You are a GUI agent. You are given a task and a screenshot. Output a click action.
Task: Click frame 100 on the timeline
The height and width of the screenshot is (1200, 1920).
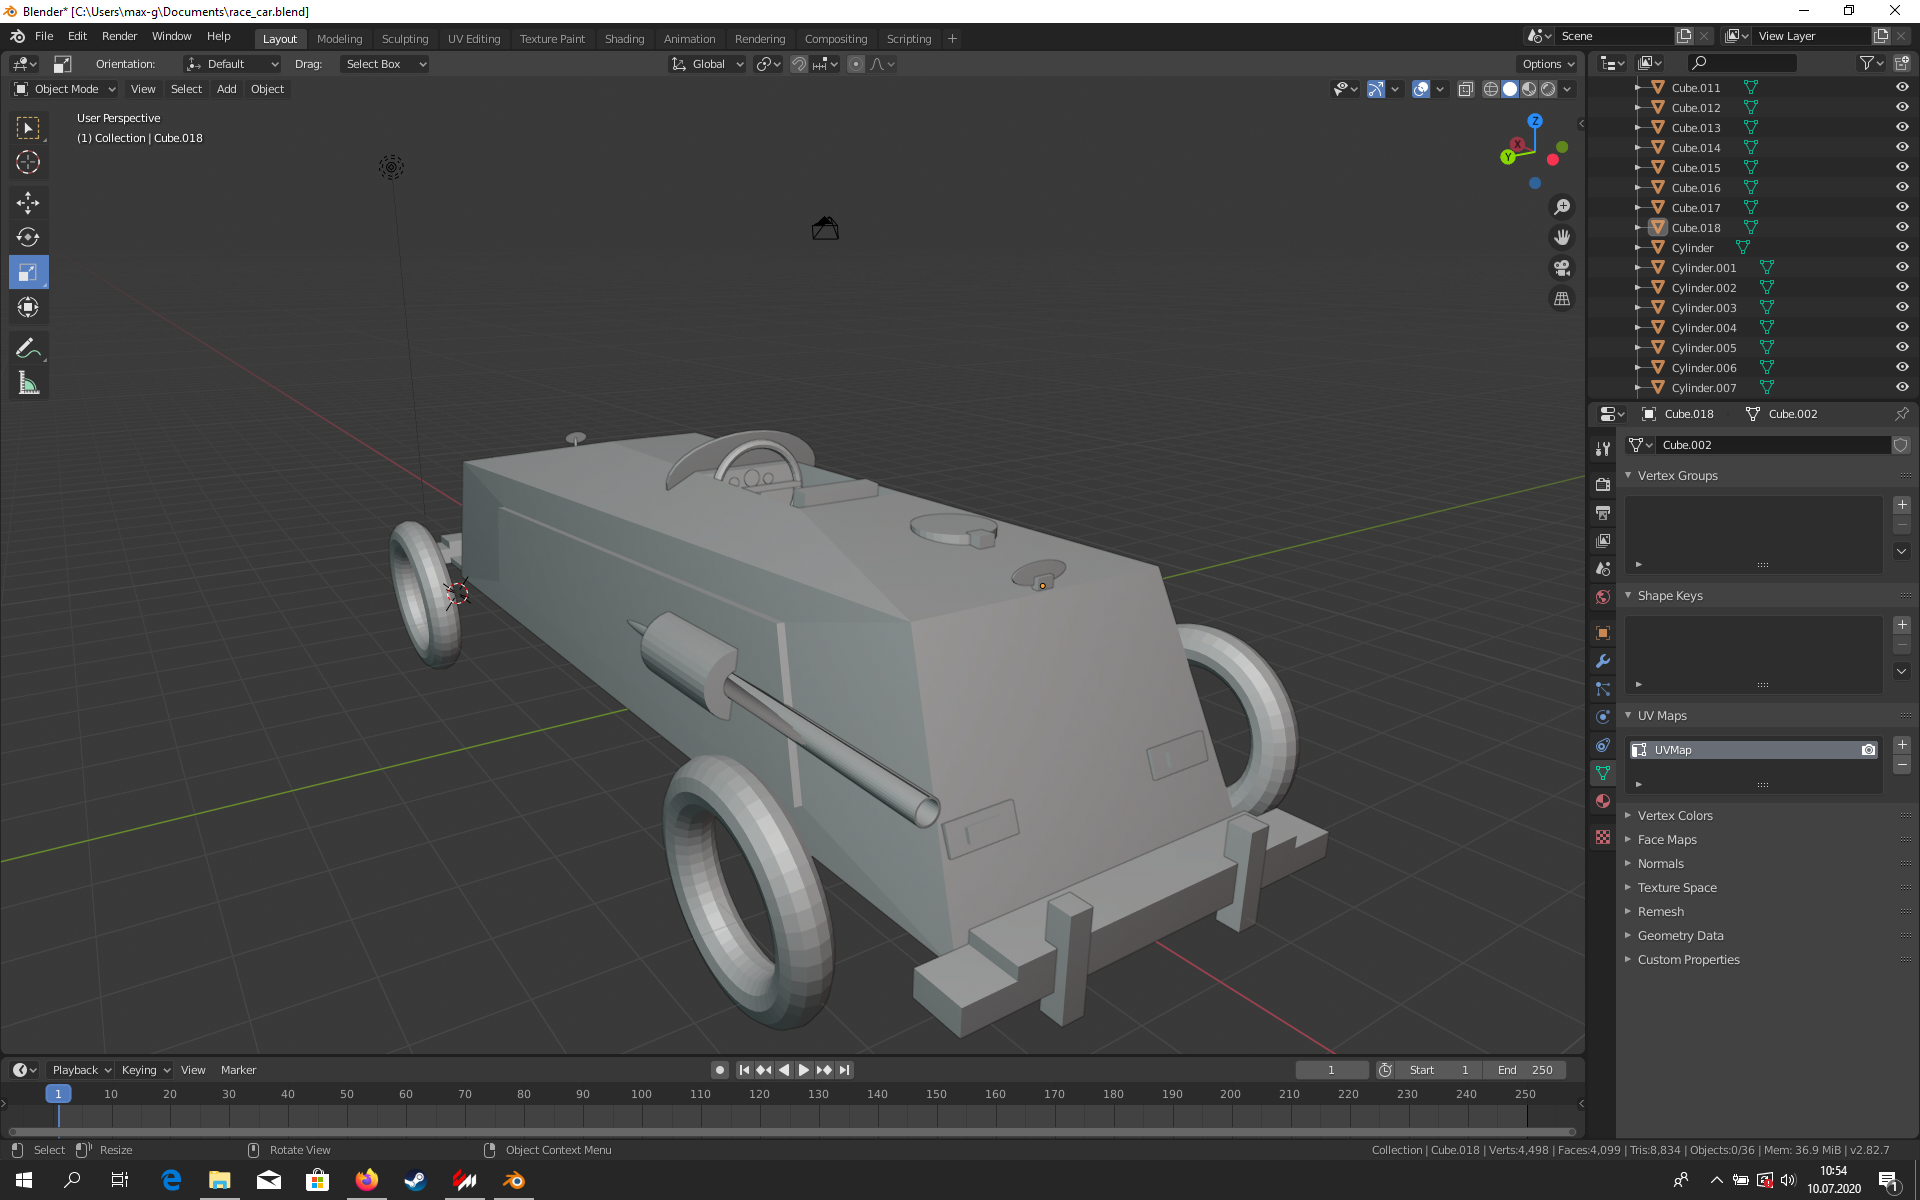click(641, 1094)
